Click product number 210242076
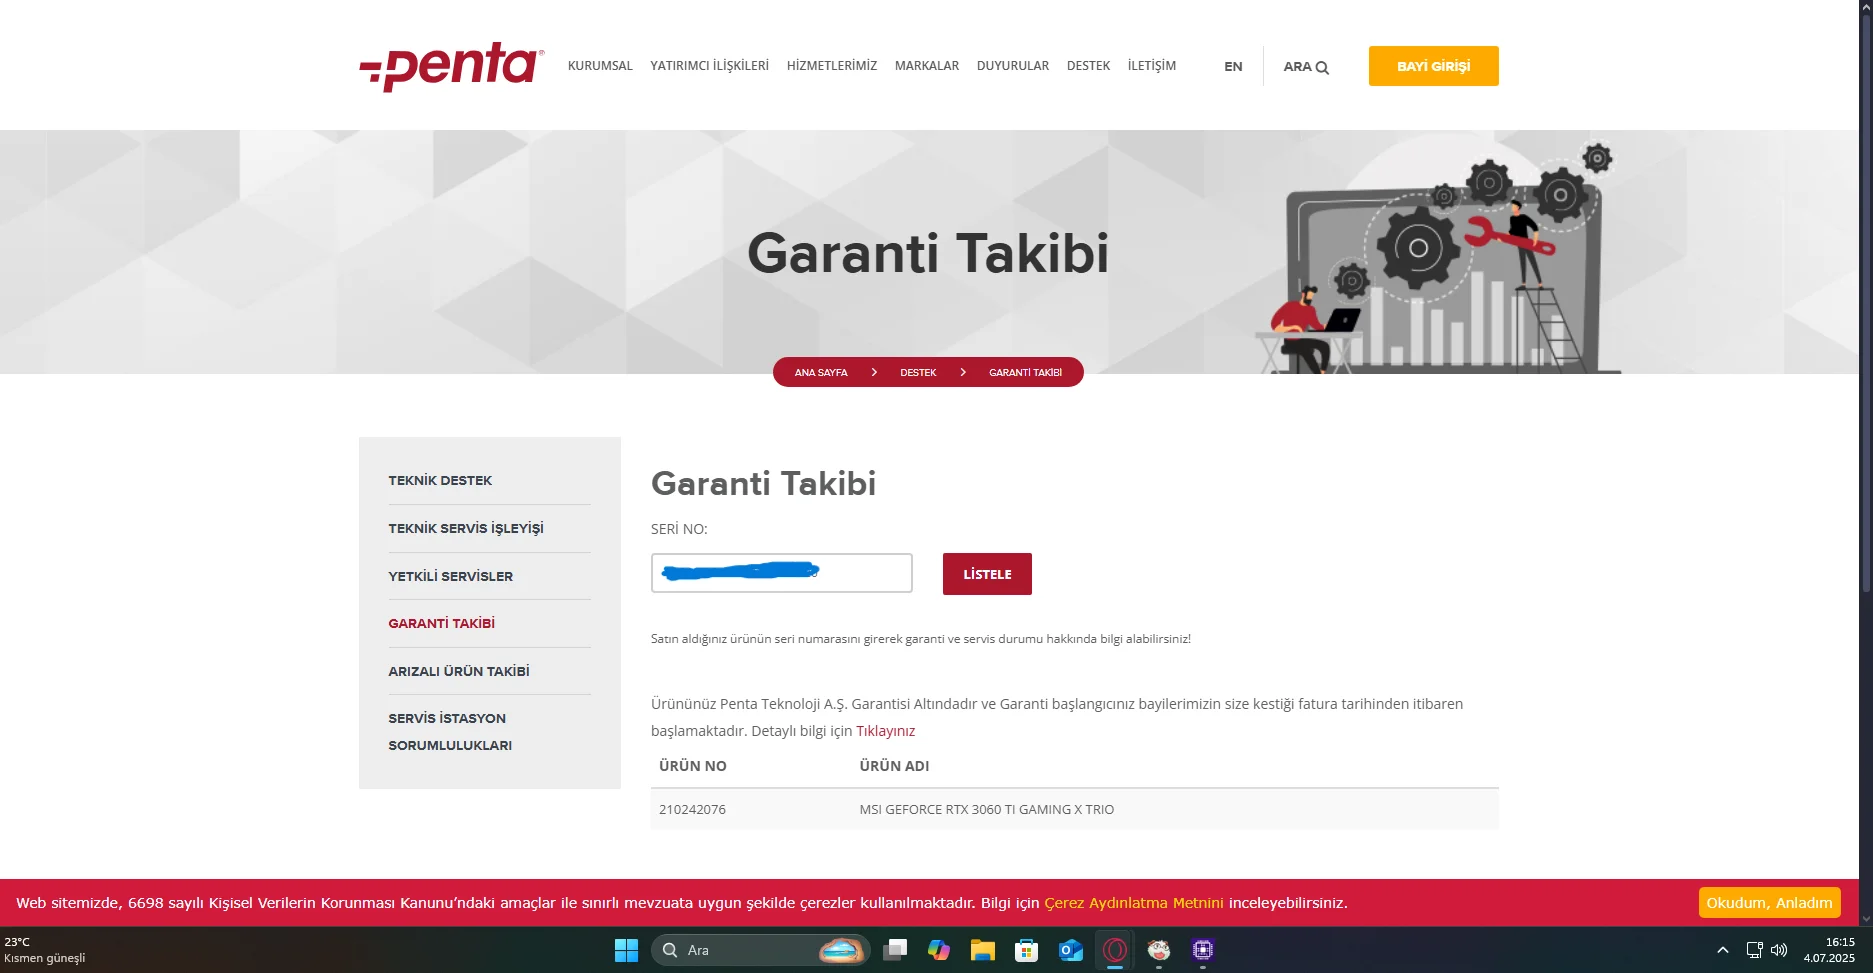This screenshot has width=1873, height=973. pyautogui.click(x=692, y=810)
